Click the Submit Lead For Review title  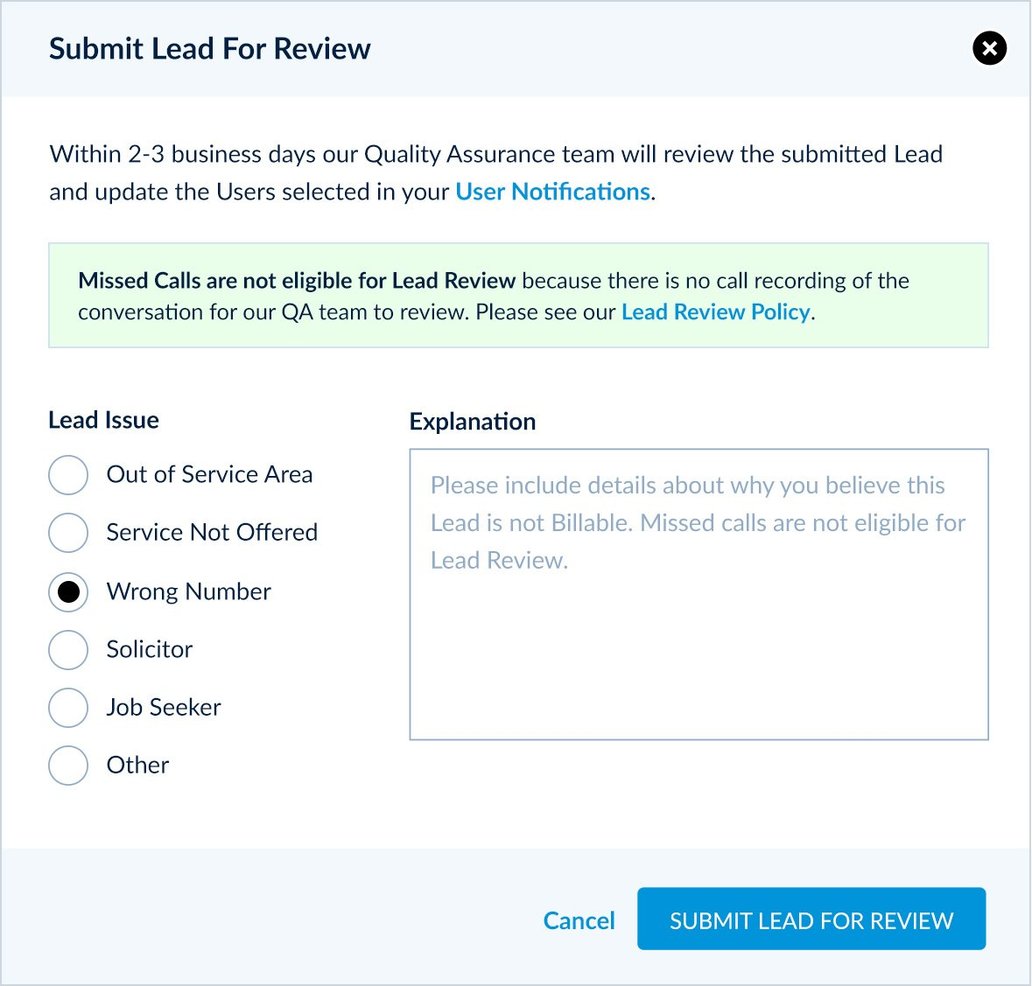210,48
